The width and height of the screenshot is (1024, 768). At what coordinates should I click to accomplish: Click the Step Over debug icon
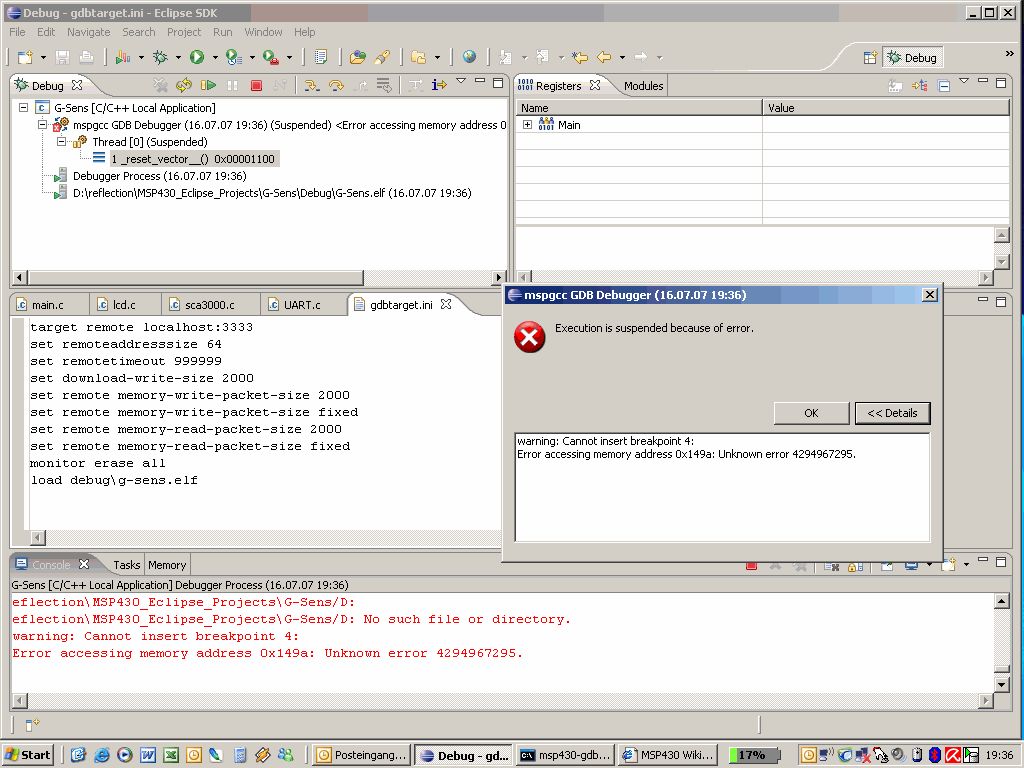[336, 86]
